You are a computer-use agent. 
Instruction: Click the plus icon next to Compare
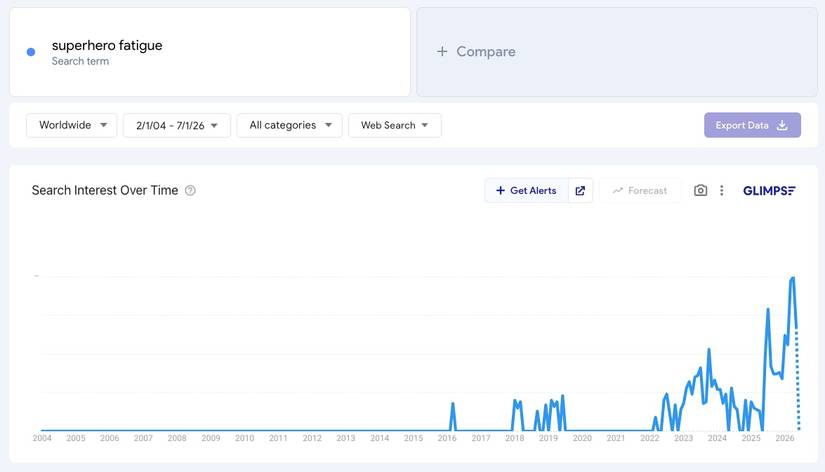(442, 51)
